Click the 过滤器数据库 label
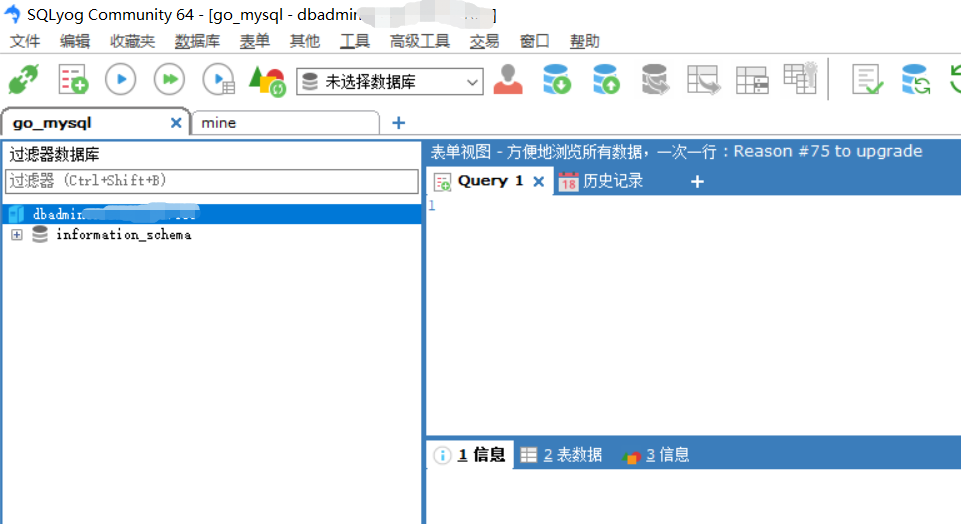The width and height of the screenshot is (961, 524). [x=54, y=154]
